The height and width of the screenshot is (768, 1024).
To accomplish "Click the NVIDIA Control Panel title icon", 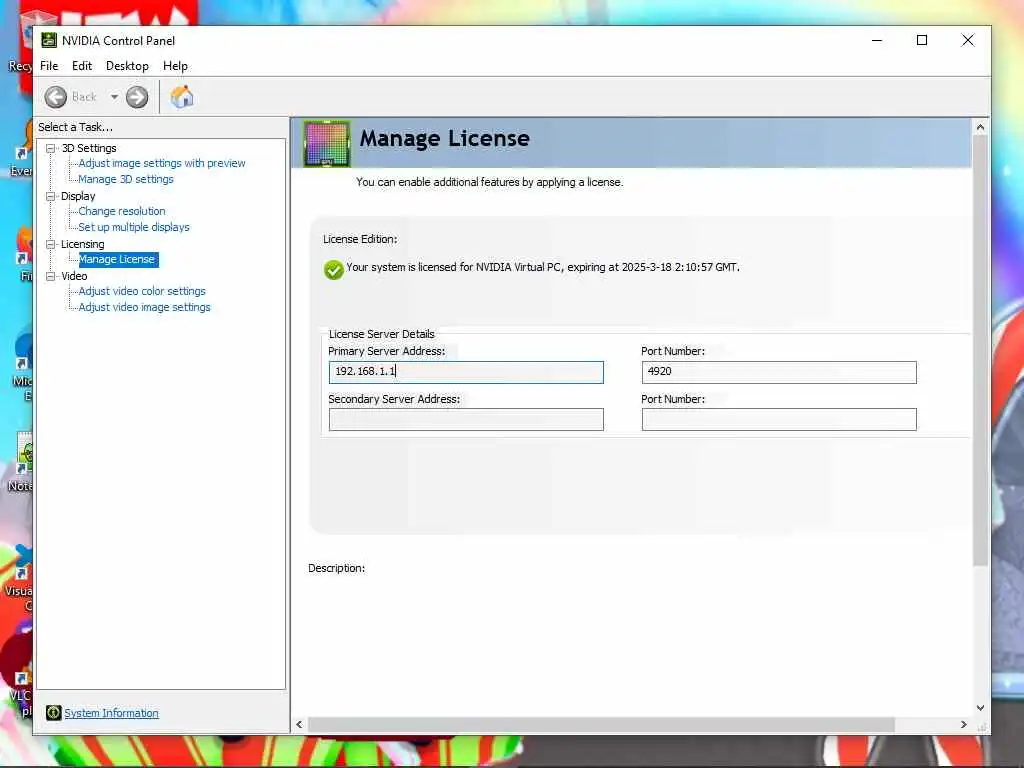I will pyautogui.click(x=49, y=40).
